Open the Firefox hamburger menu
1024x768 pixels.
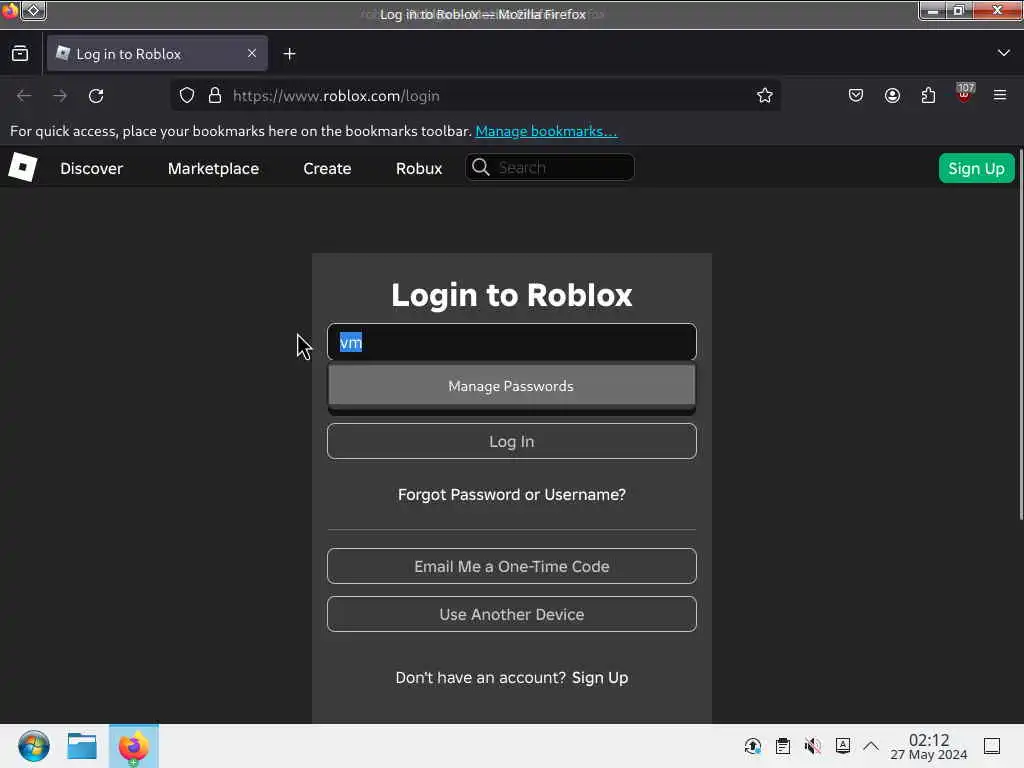click(1000, 95)
